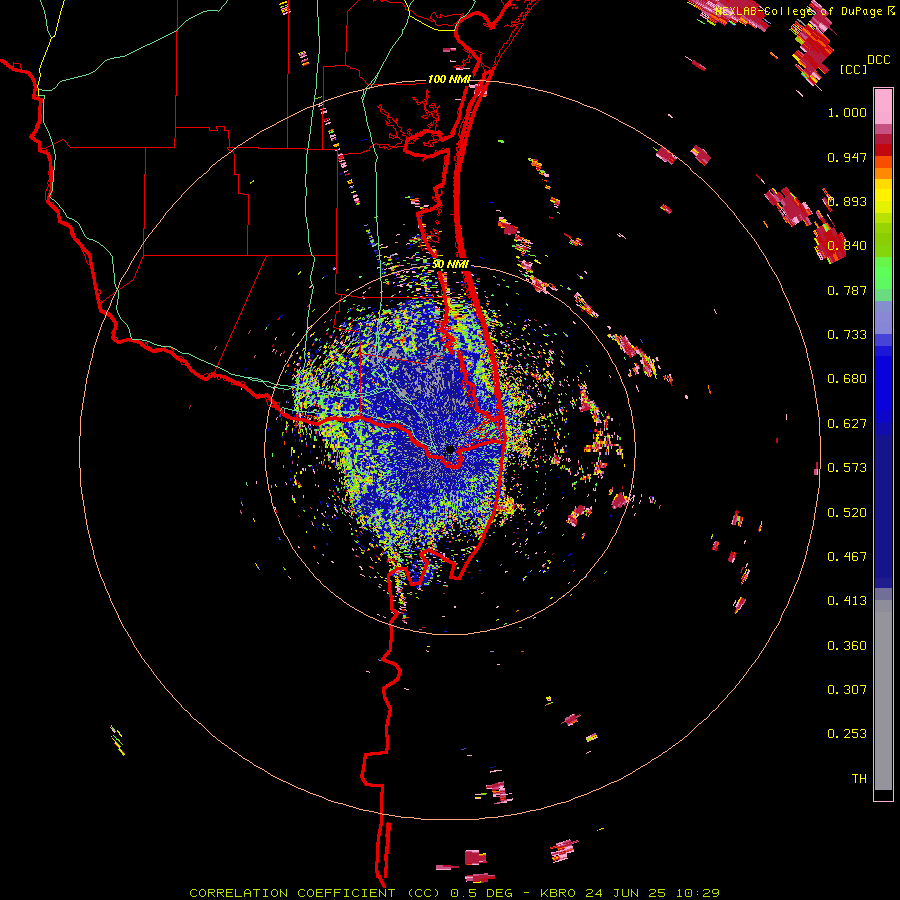Click the 0.307 scale value

coord(847,690)
